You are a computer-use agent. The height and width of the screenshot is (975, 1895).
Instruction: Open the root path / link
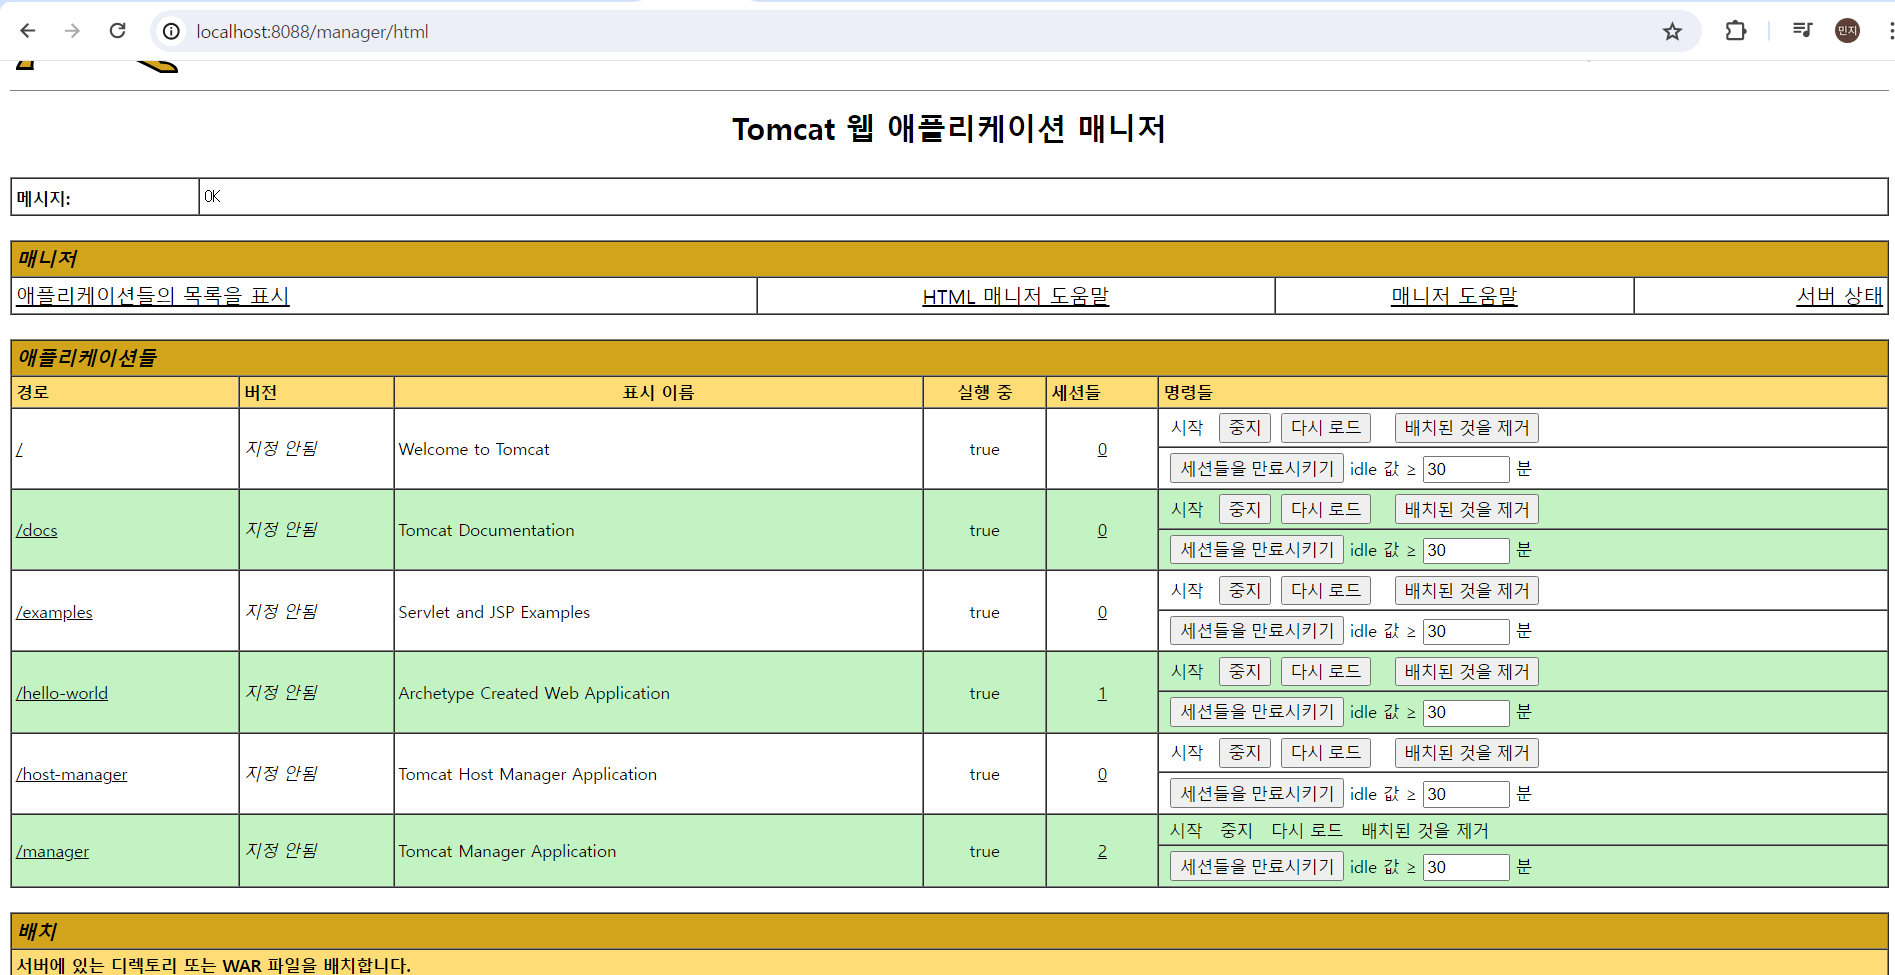coord(19,449)
